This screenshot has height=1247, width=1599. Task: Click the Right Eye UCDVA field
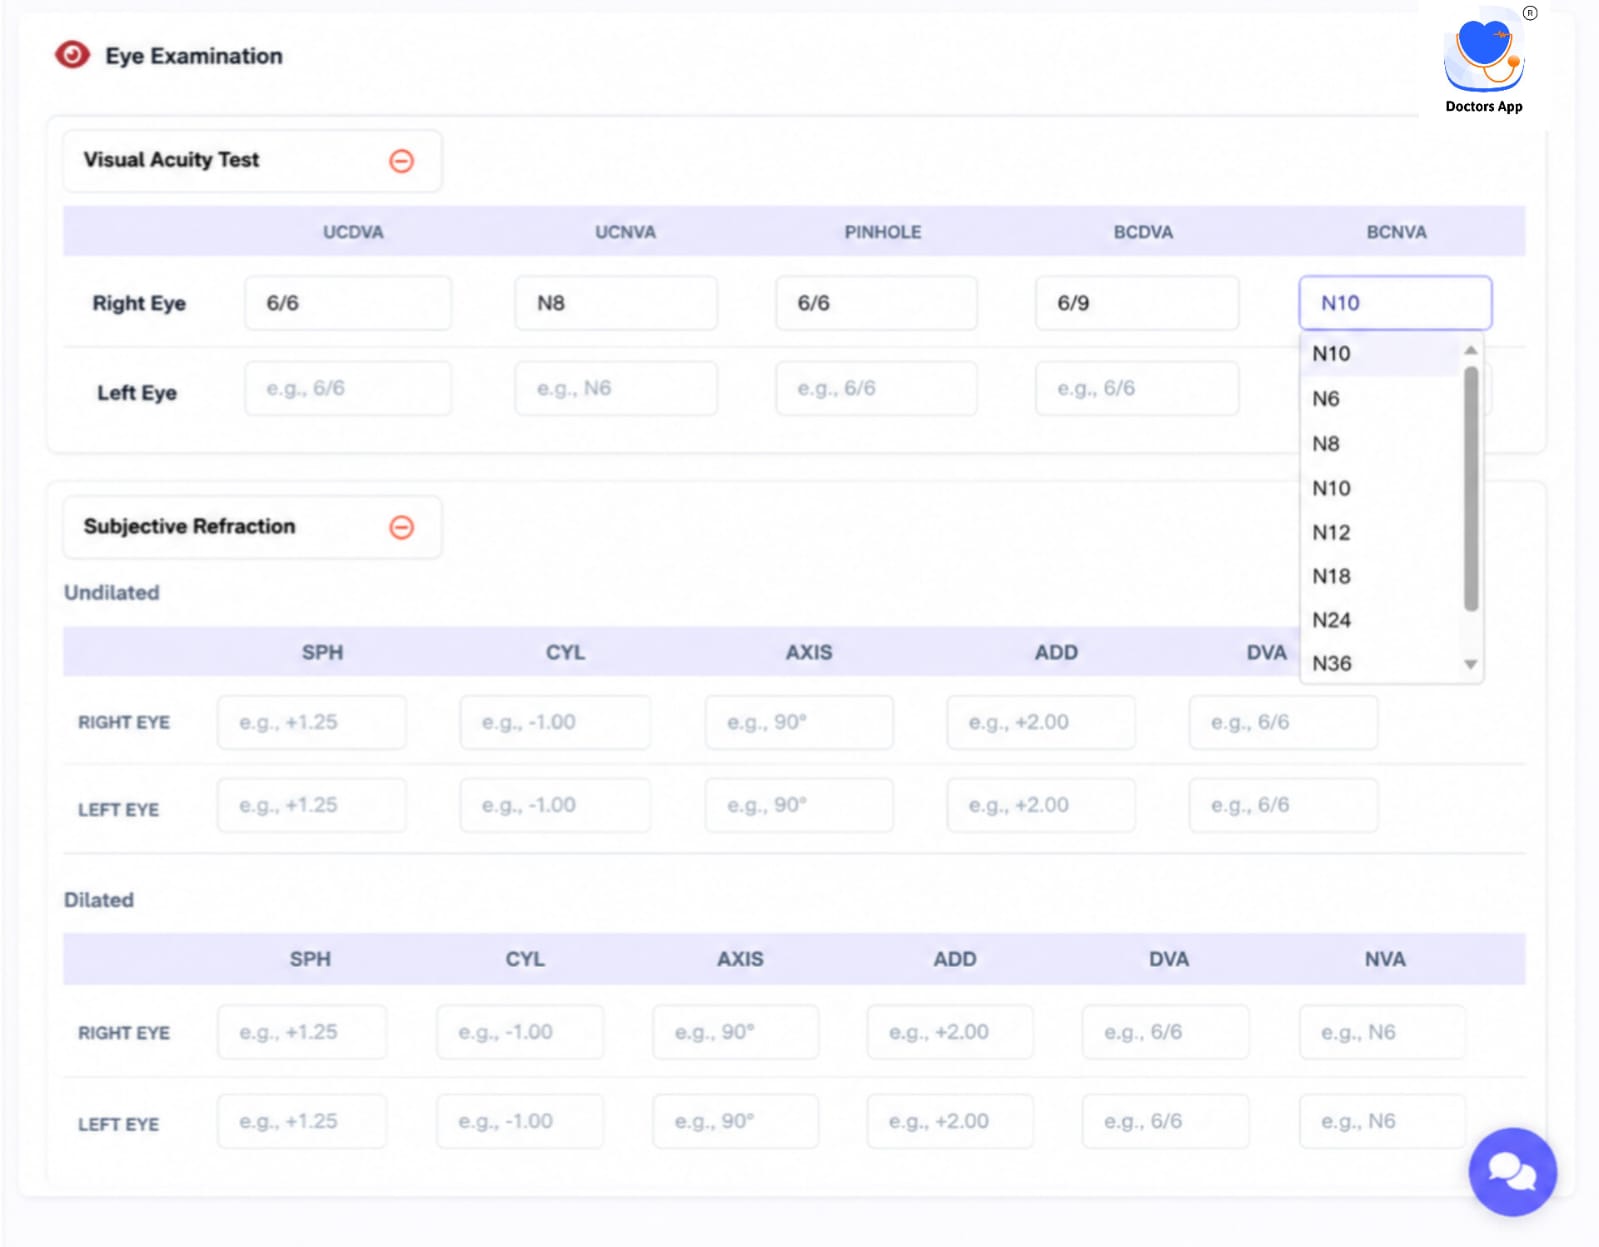coord(348,303)
